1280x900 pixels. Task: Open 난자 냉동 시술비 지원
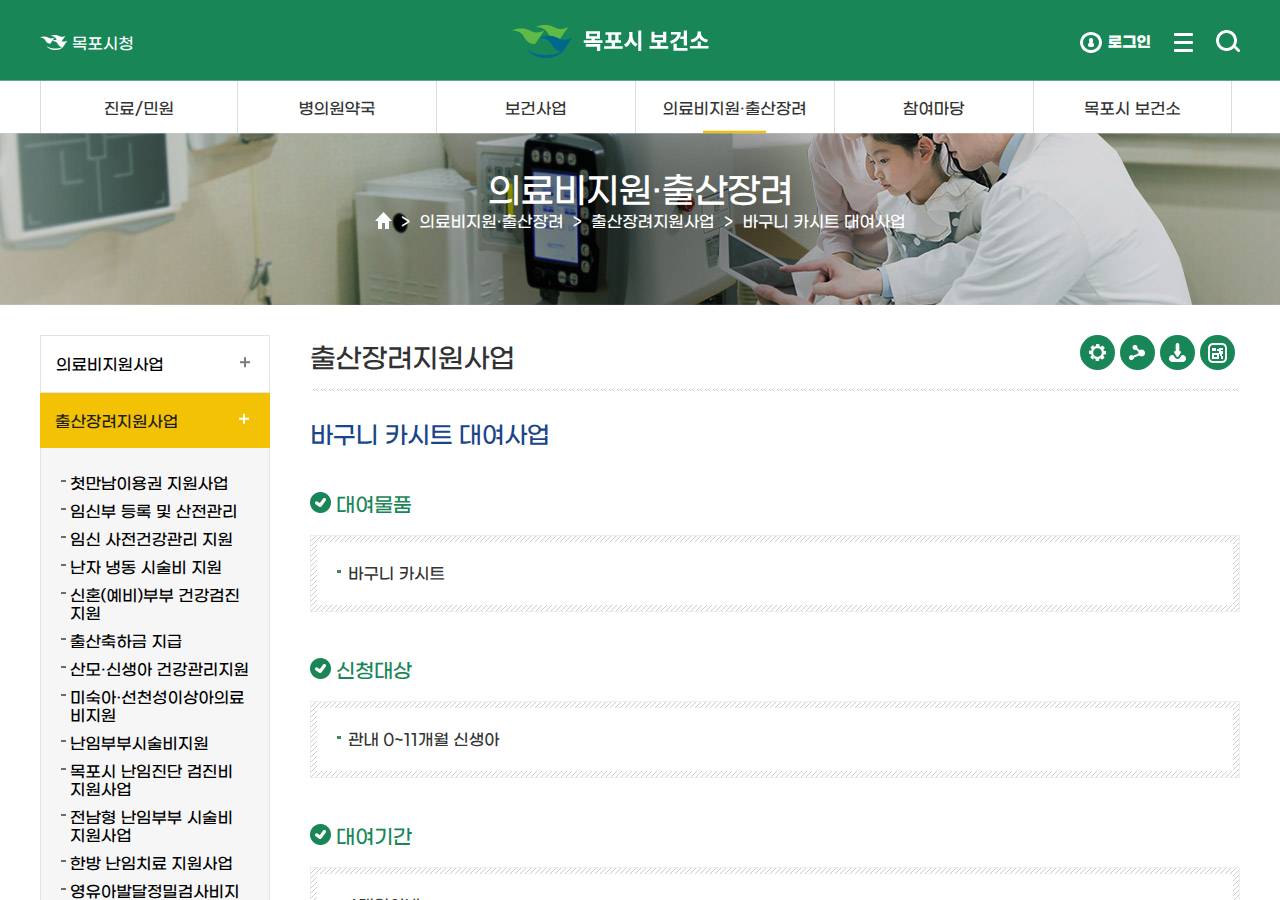pos(146,567)
